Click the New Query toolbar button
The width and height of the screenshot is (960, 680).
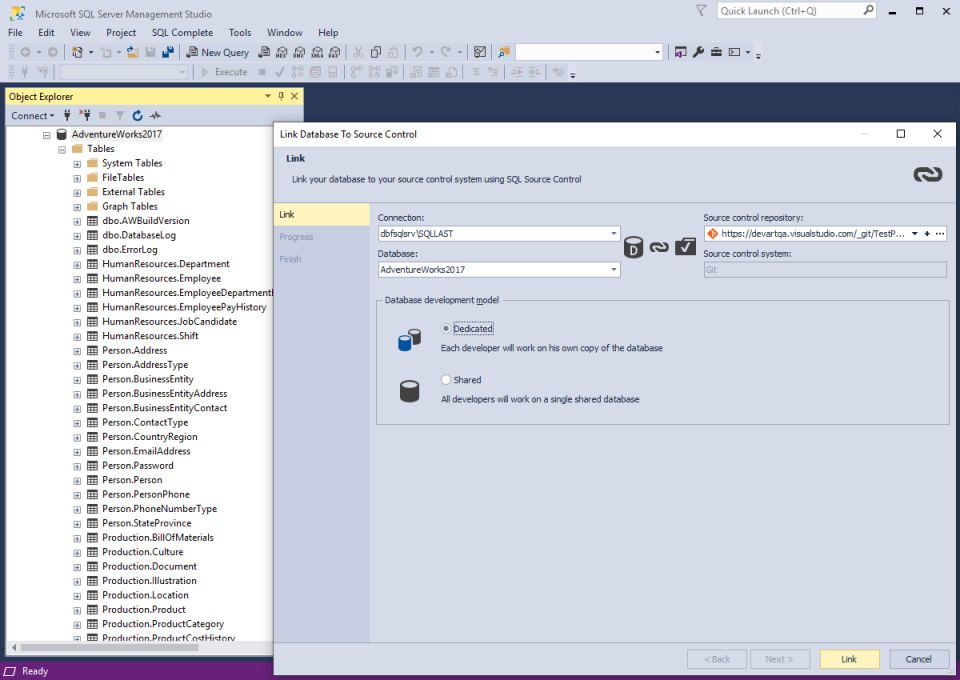(218, 53)
